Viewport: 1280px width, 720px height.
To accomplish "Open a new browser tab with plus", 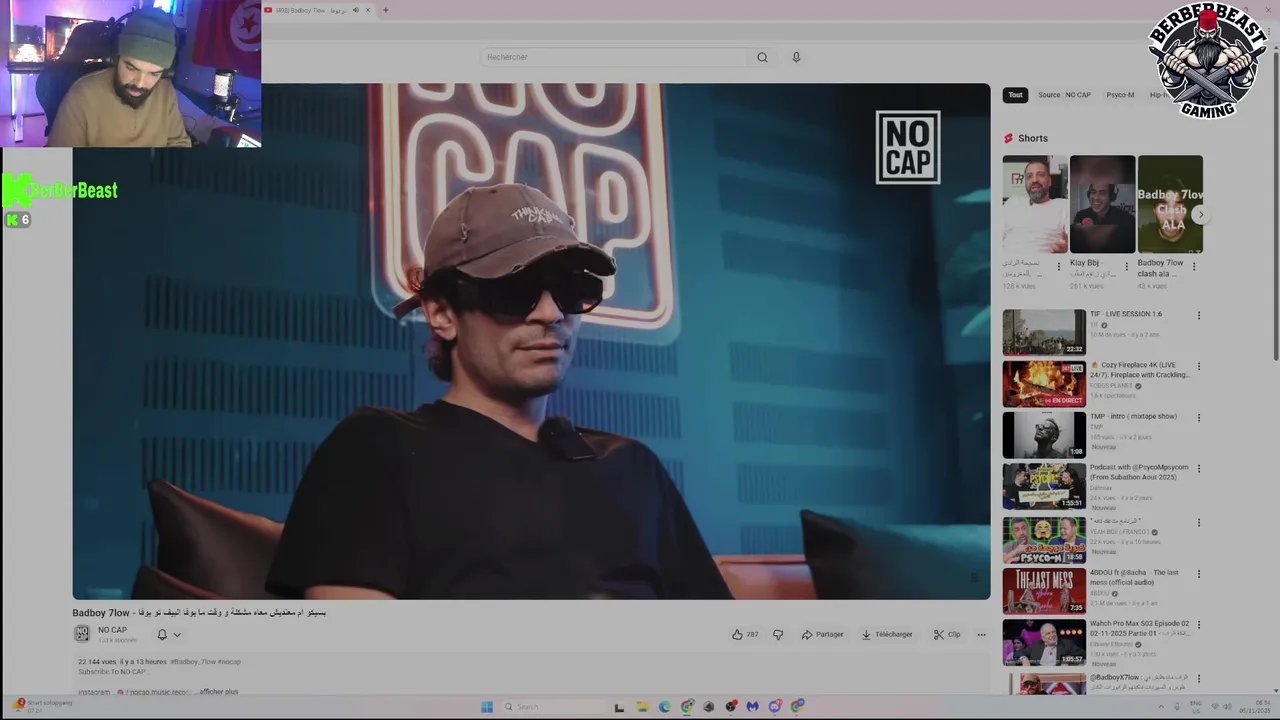I will [x=385, y=10].
